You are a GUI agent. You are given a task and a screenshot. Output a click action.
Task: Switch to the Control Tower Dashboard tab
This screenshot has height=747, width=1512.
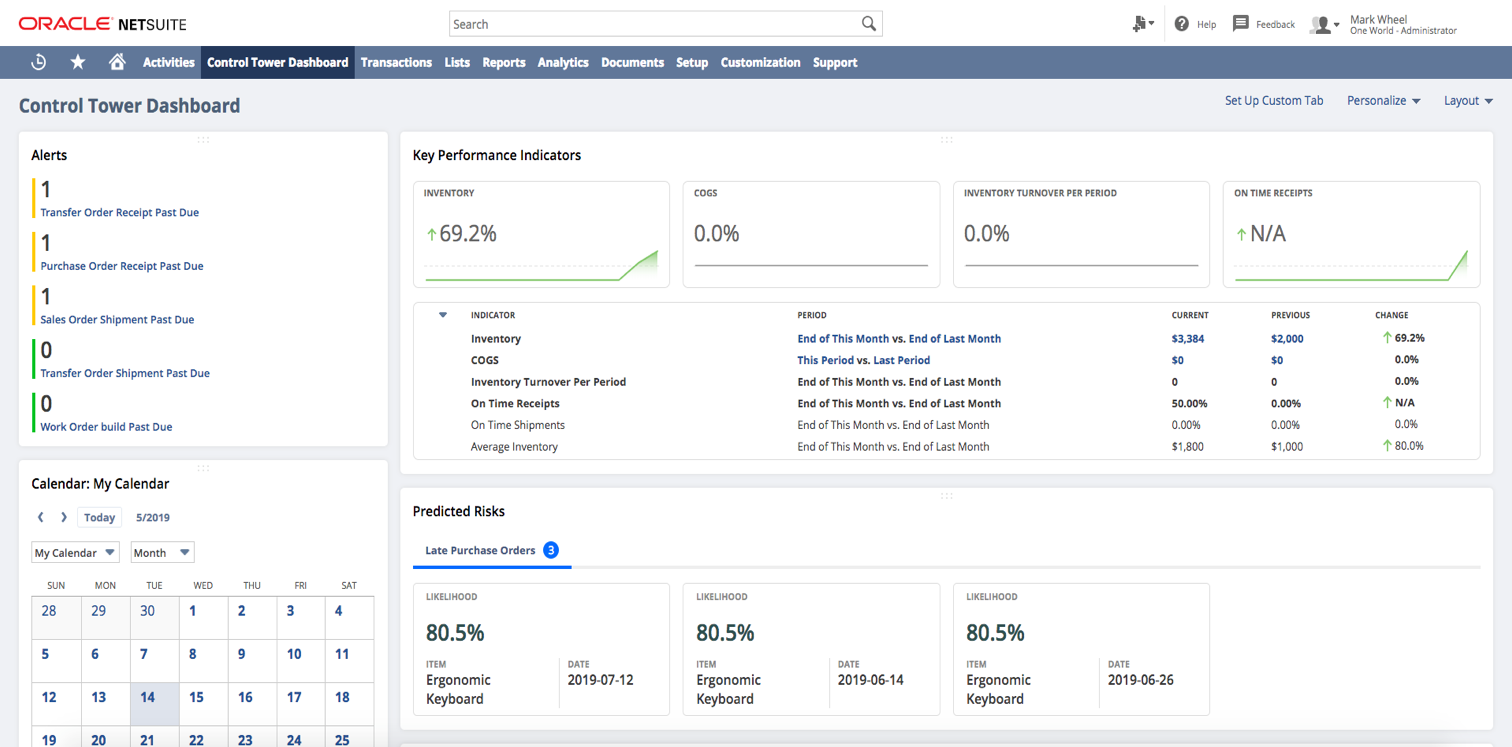pos(277,62)
